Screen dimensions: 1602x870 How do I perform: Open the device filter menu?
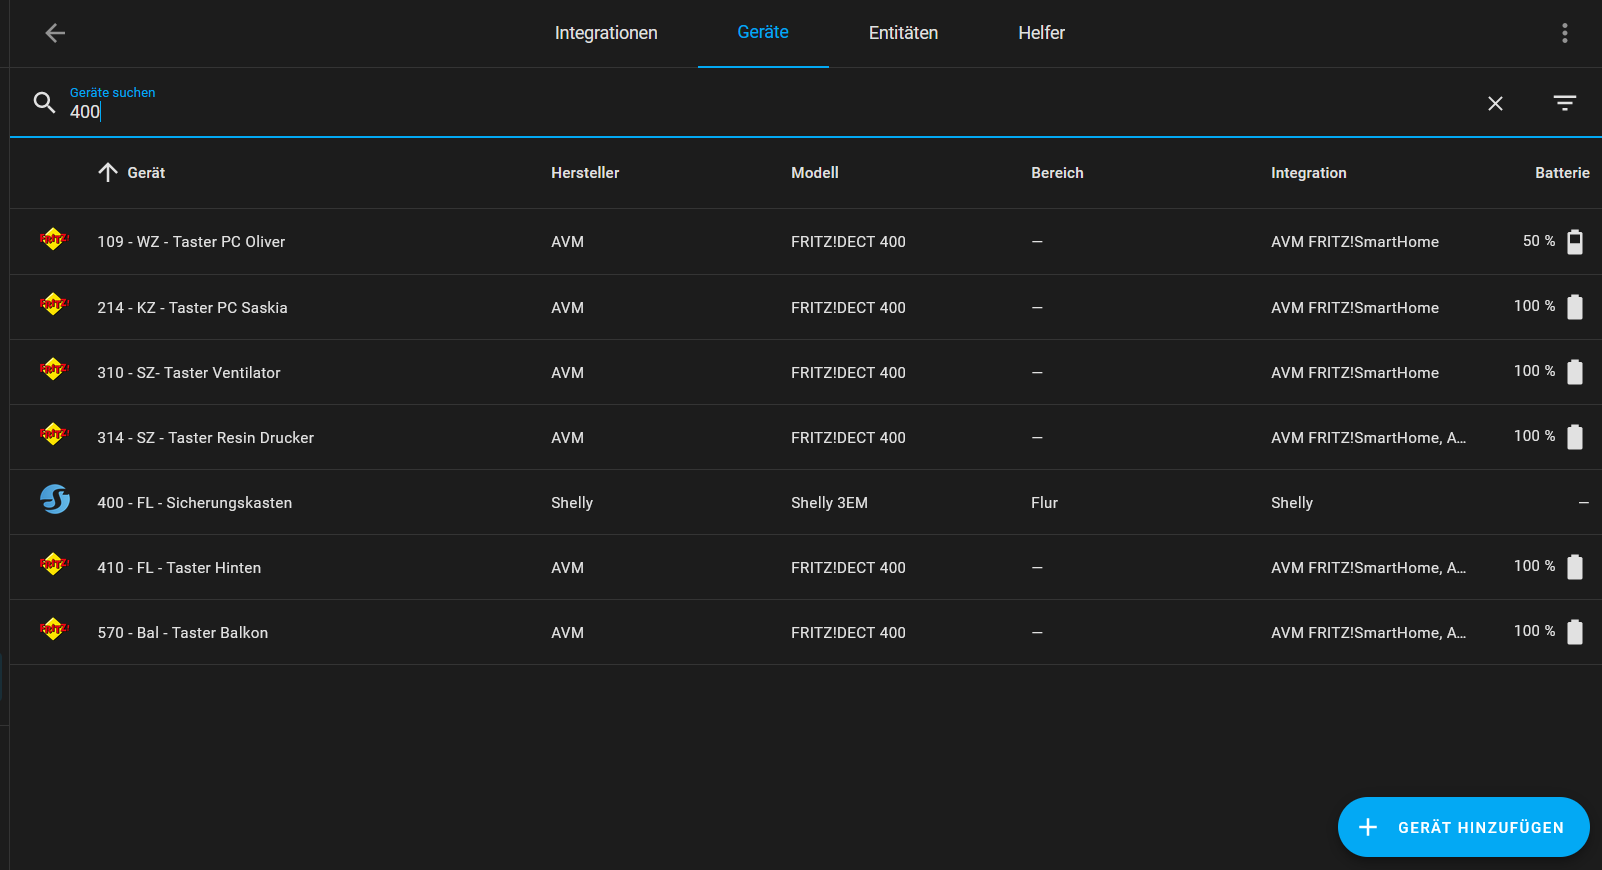(1564, 103)
